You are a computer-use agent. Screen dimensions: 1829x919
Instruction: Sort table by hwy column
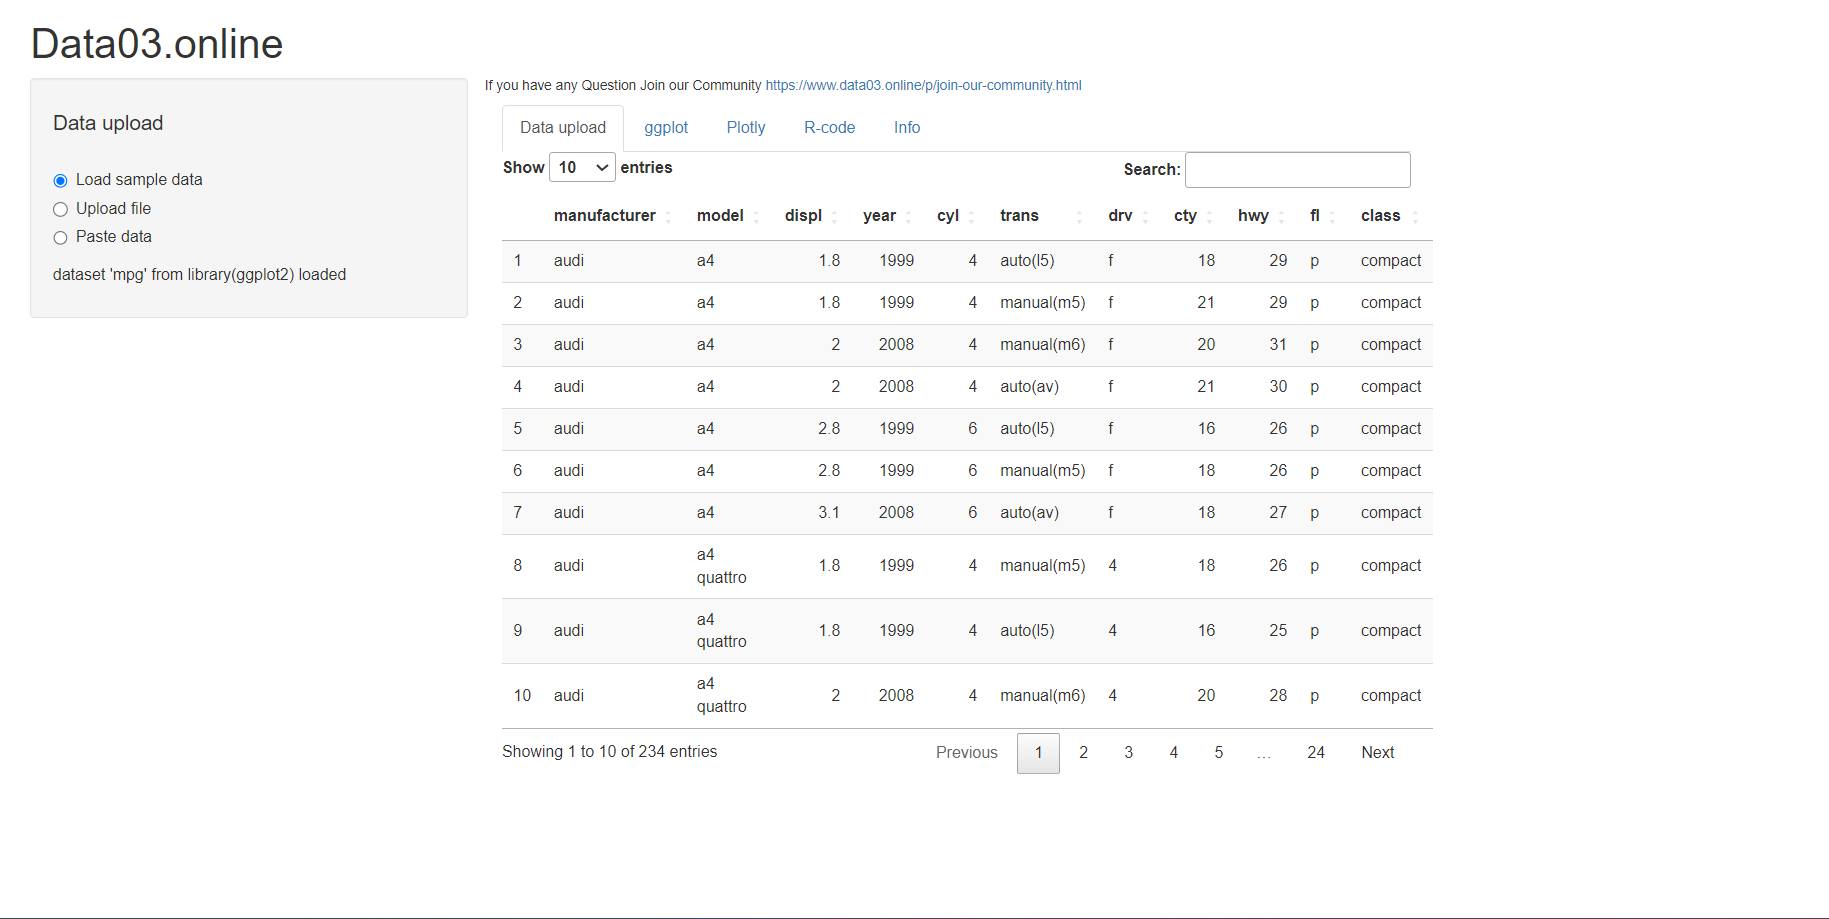coord(1262,216)
